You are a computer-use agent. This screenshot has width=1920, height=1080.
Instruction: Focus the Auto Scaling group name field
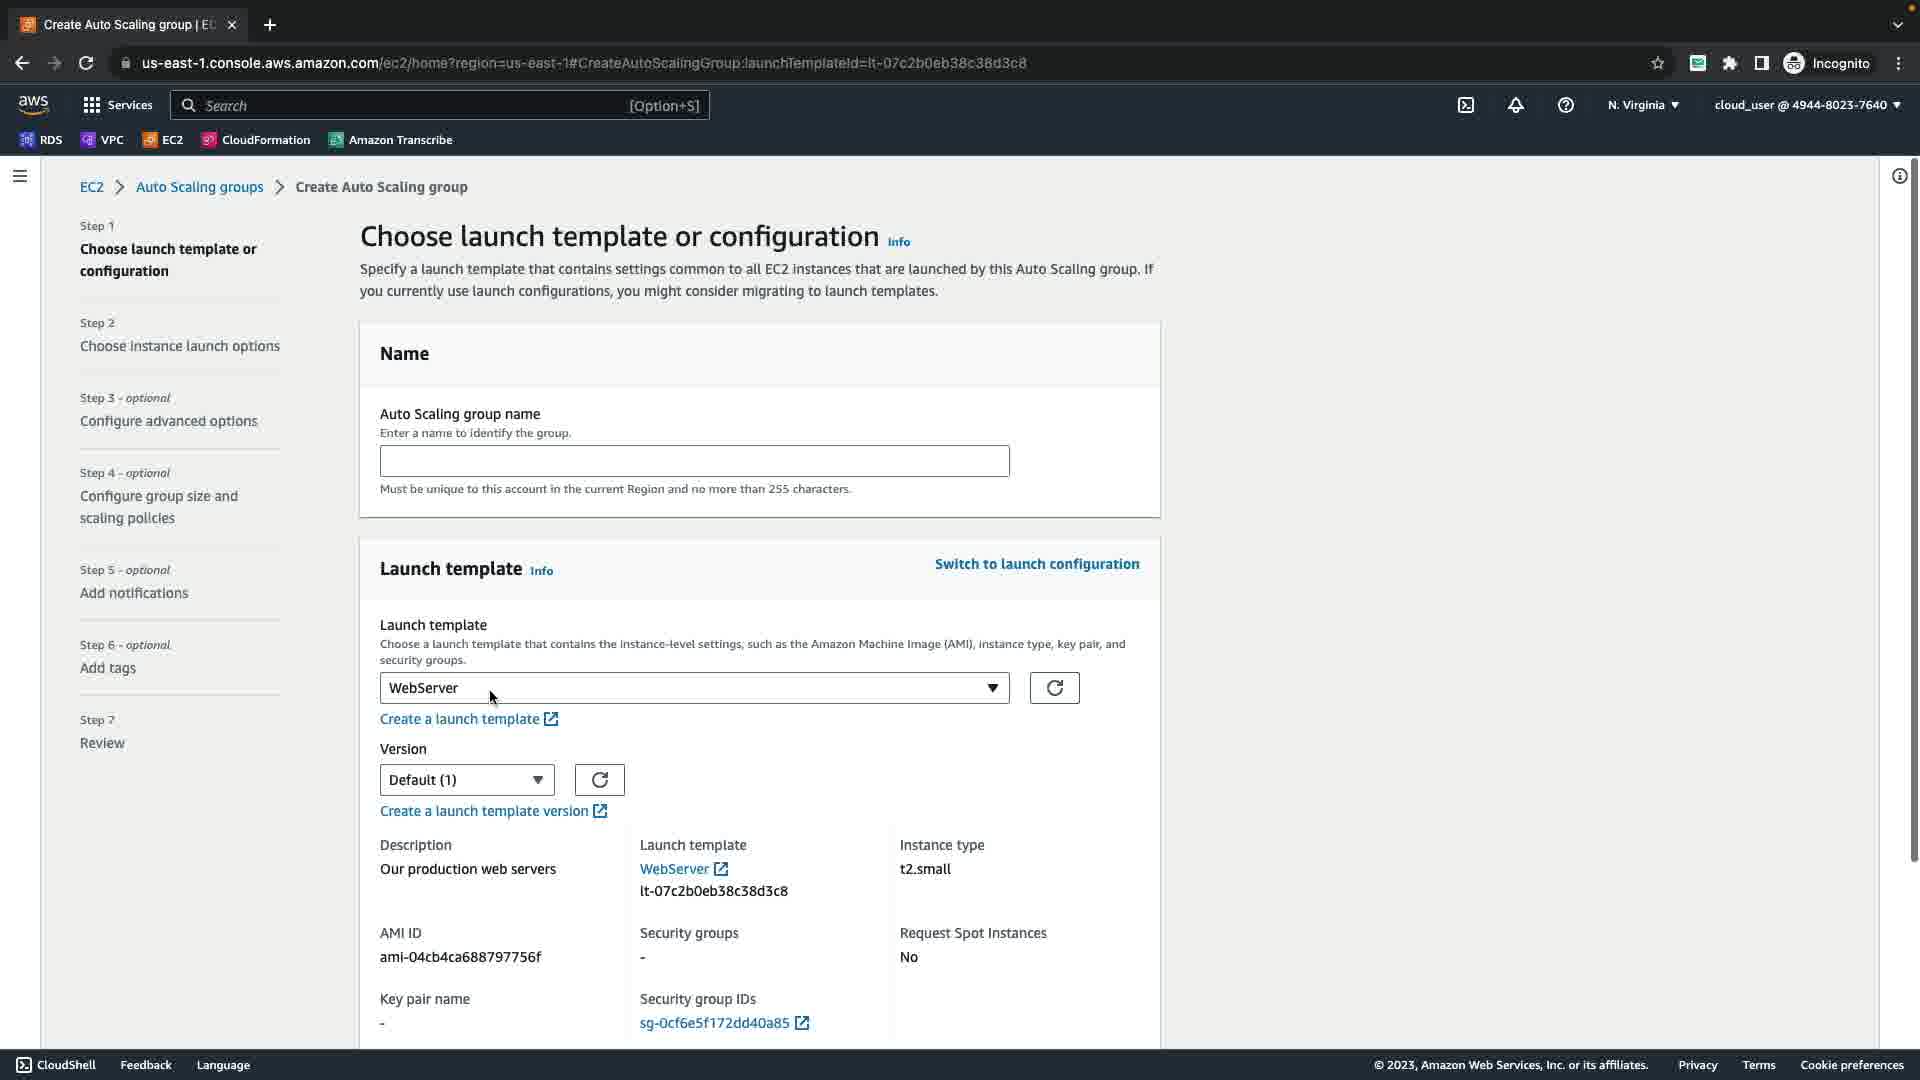[x=694, y=461]
